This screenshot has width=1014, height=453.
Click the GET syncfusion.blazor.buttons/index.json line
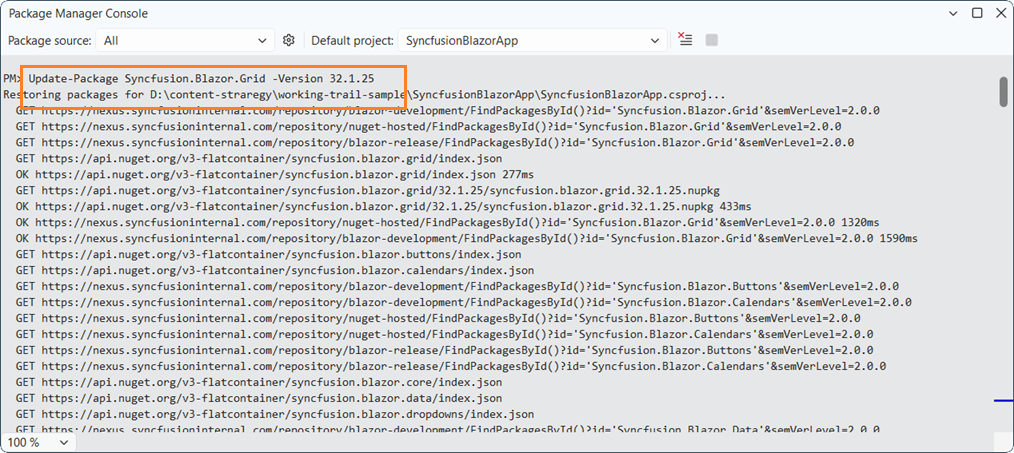click(x=268, y=254)
